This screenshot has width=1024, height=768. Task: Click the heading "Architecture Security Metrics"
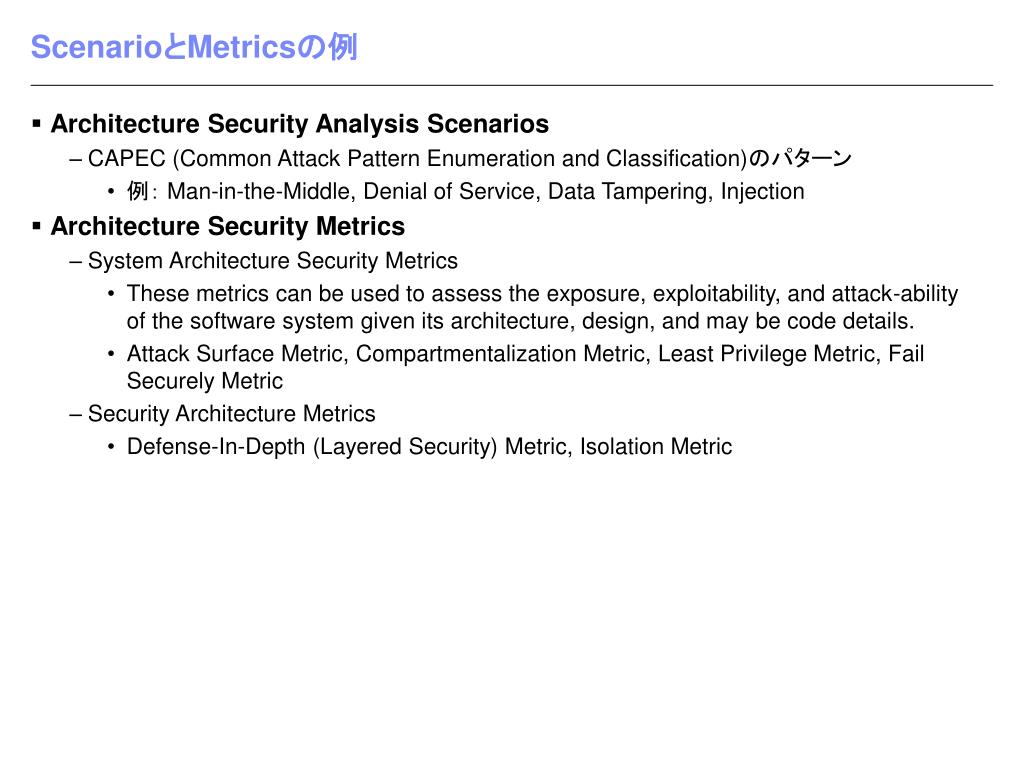227,227
